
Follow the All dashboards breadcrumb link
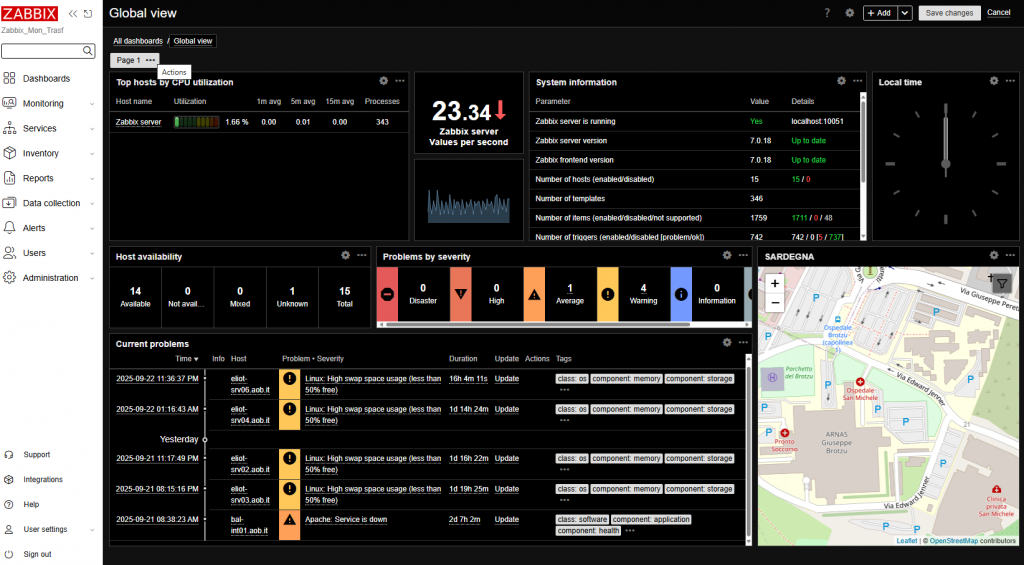[x=138, y=41]
